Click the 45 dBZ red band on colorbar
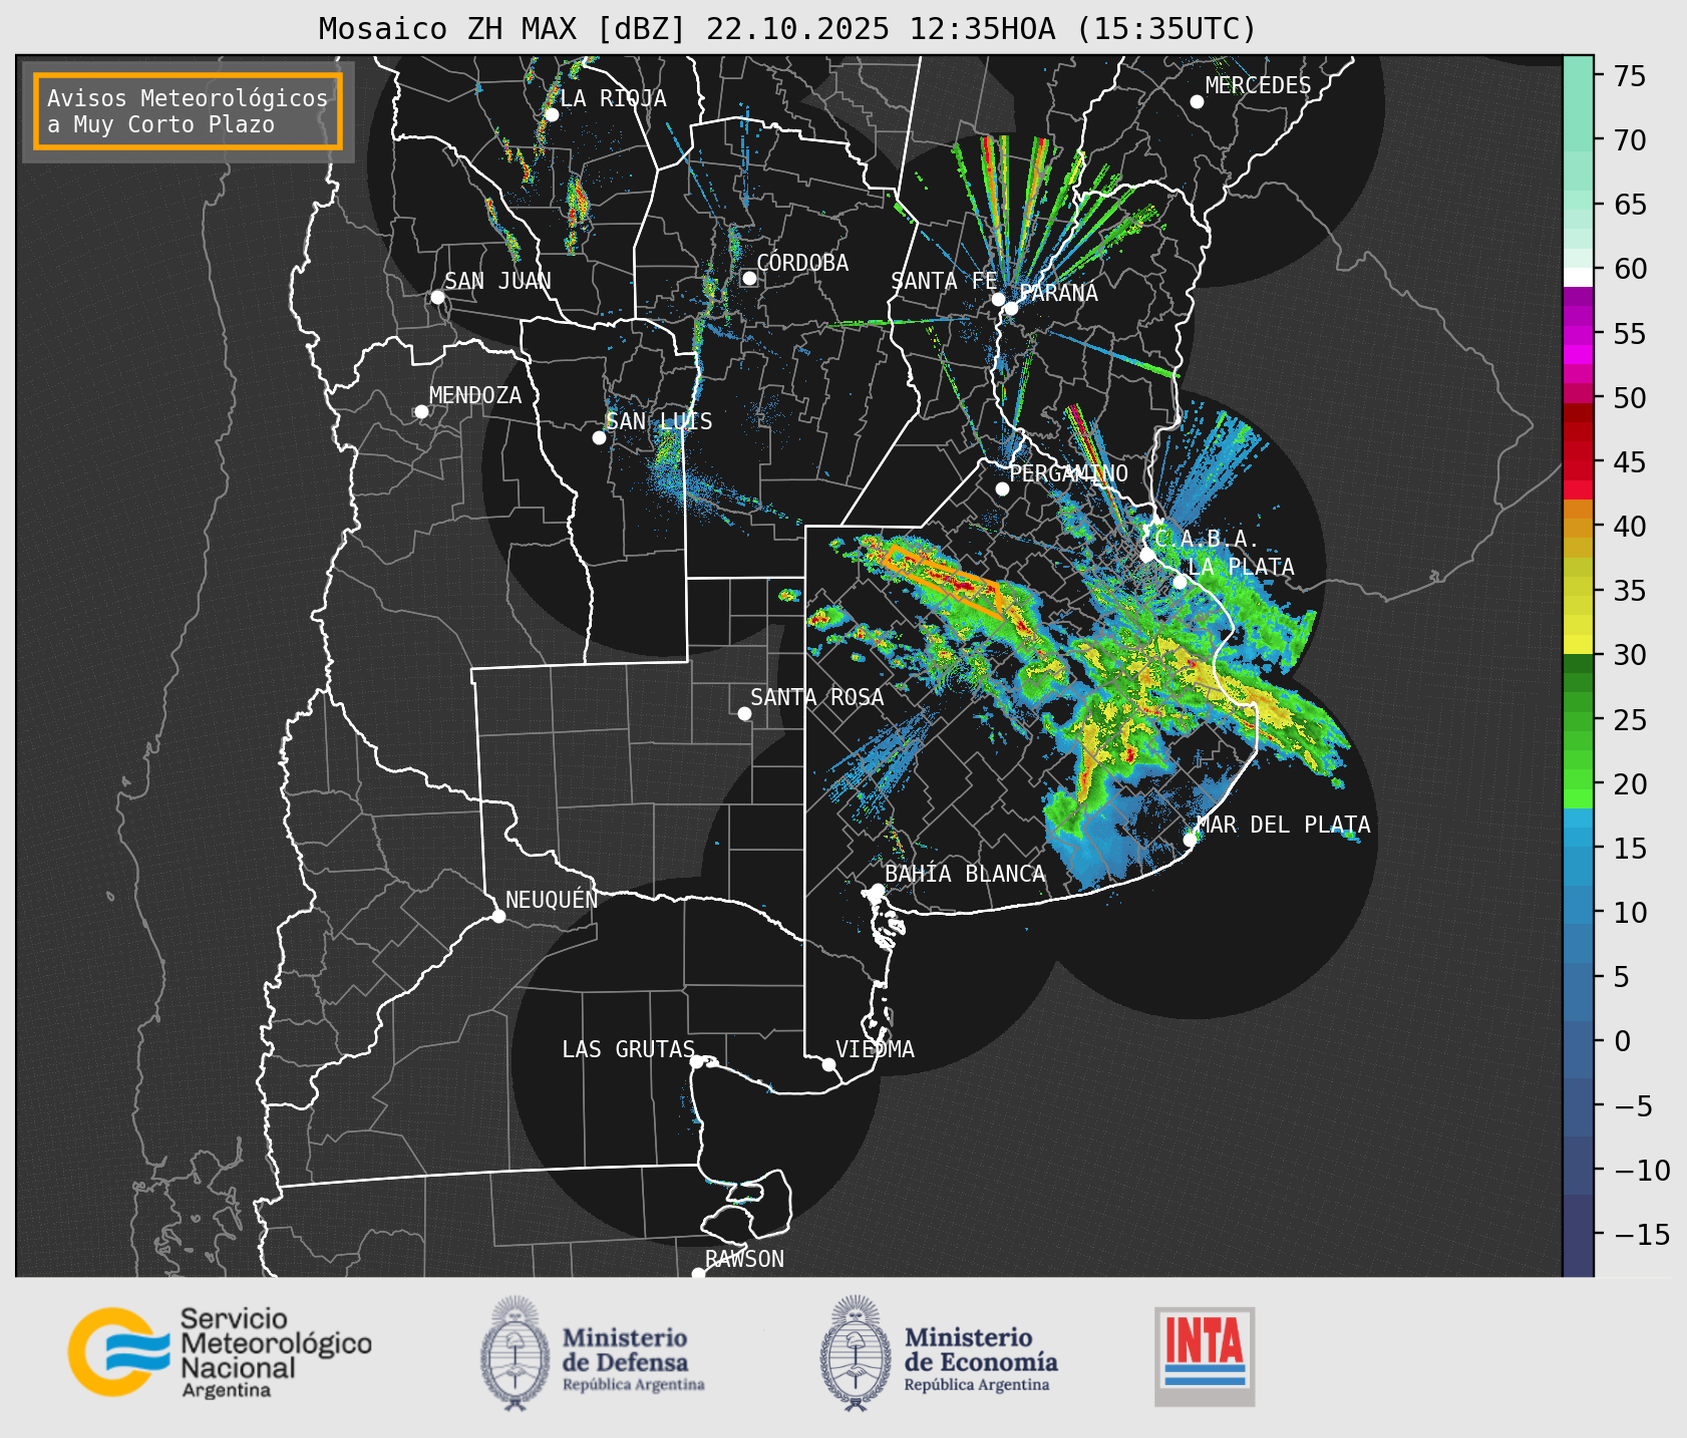The image size is (1687, 1438). [x=1578, y=463]
